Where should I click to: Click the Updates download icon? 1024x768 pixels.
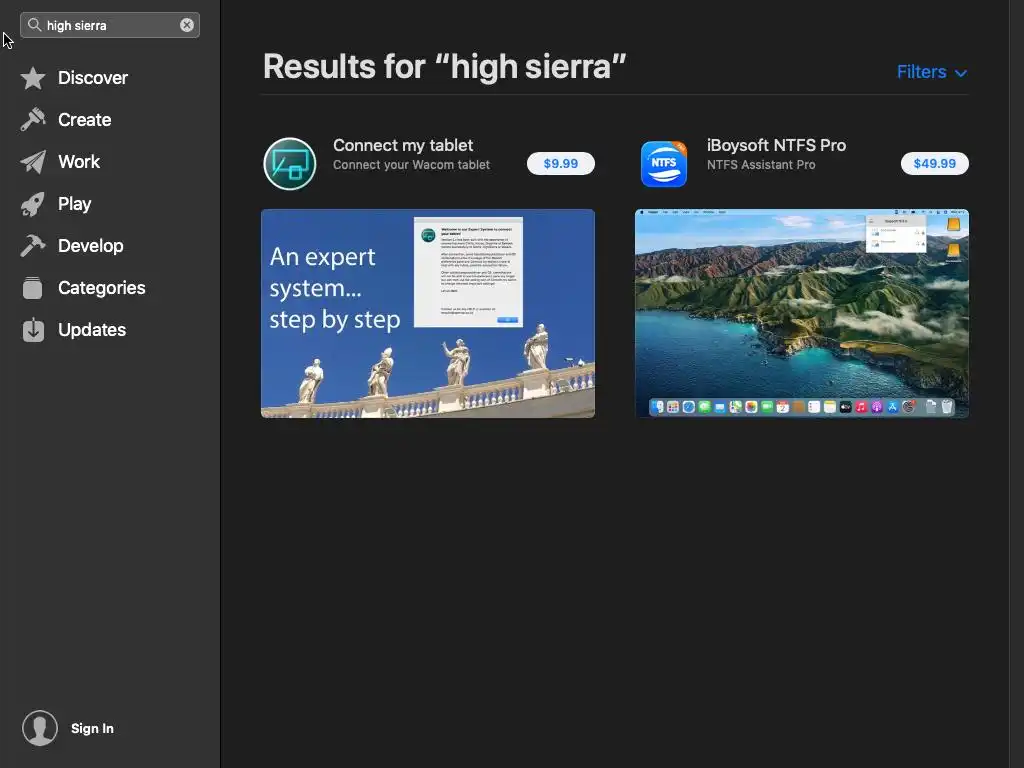click(33, 330)
